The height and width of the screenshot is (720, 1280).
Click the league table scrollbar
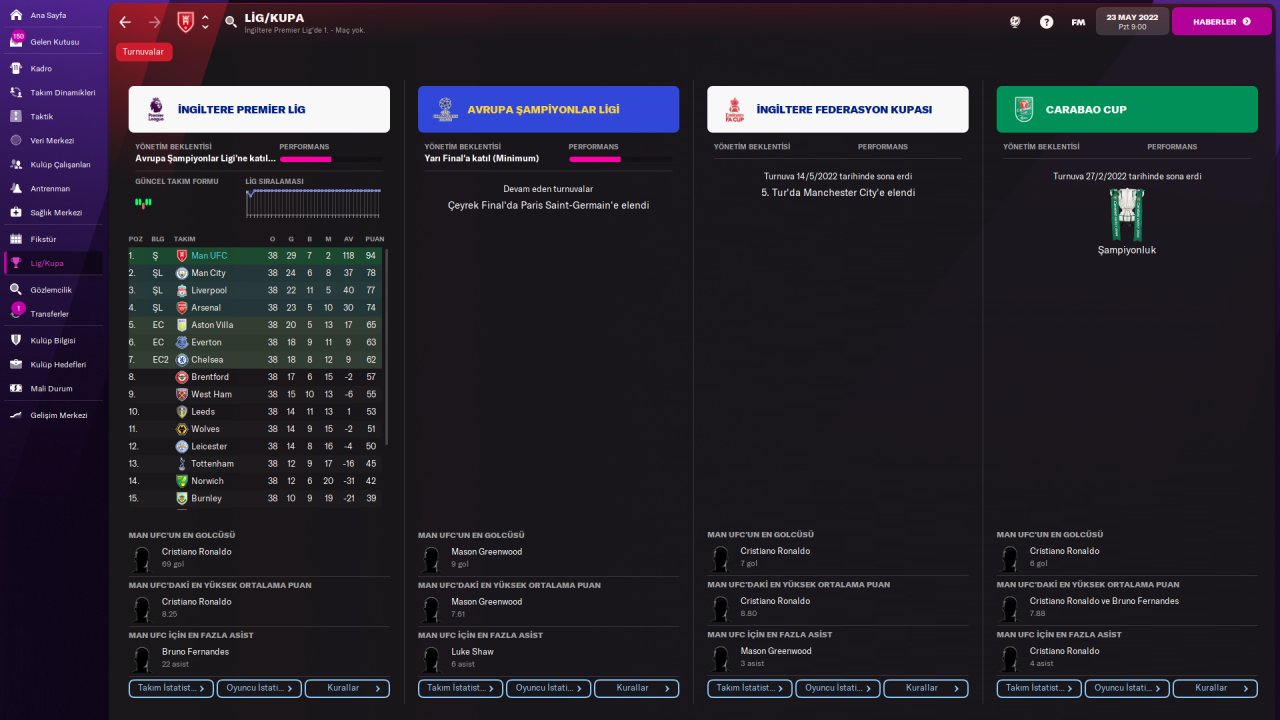[387, 345]
